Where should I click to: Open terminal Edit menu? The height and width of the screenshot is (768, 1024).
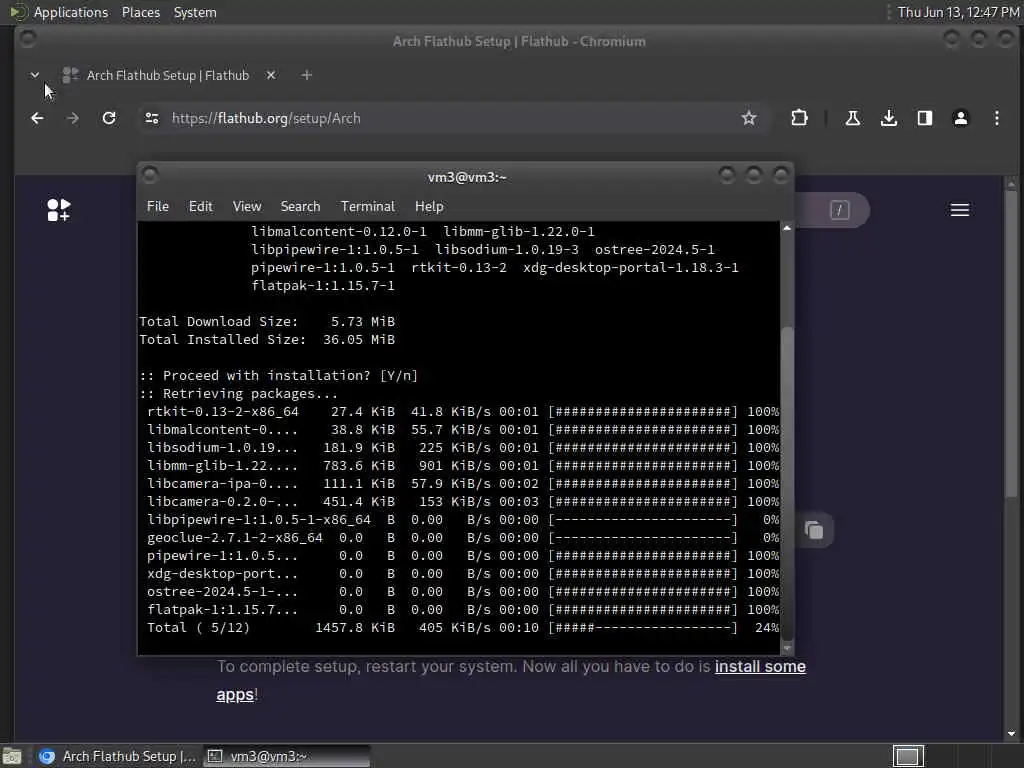tap(200, 206)
